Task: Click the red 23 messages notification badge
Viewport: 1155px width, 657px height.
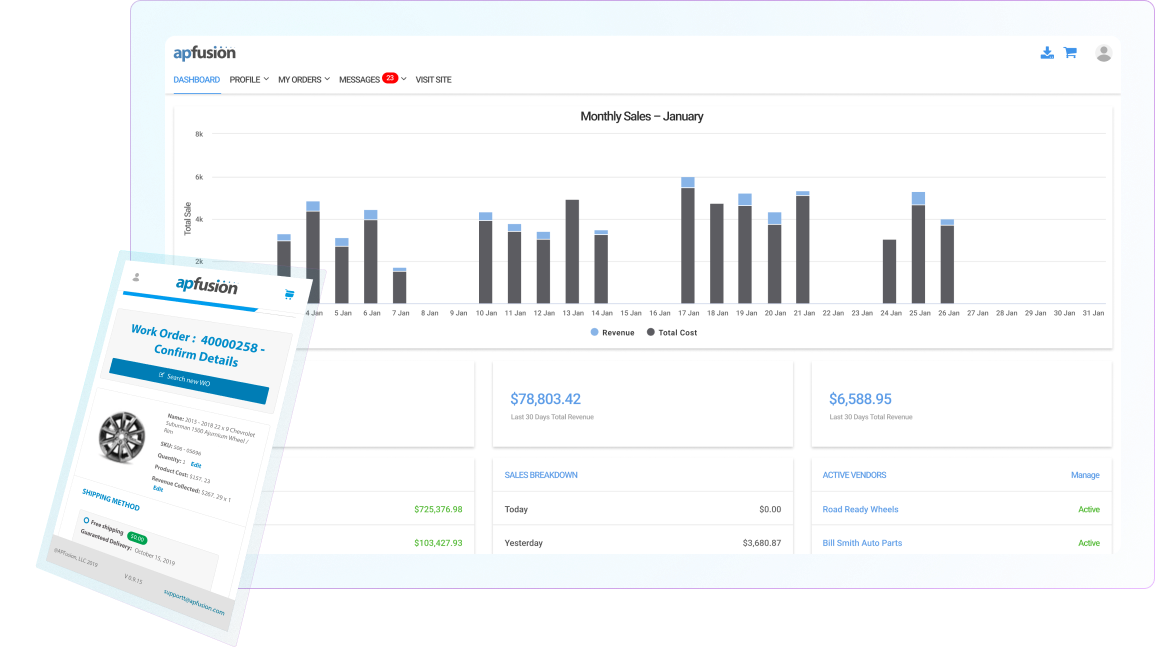Action: 390,78
